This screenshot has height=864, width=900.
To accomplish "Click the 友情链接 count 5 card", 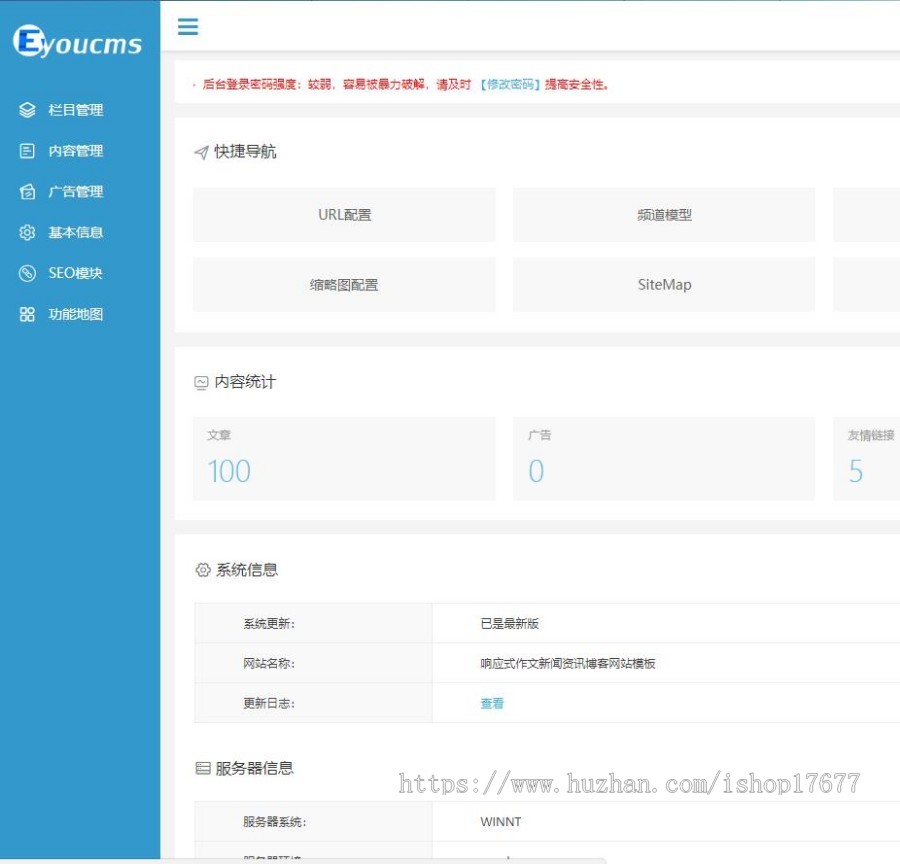I will (x=867, y=459).
